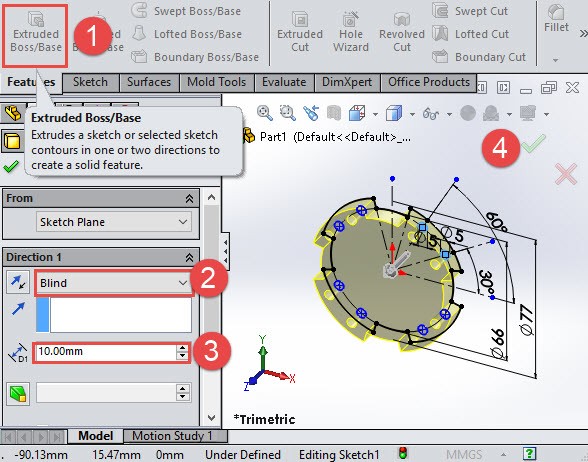Select Swept Boss/Base tool

pos(186,11)
